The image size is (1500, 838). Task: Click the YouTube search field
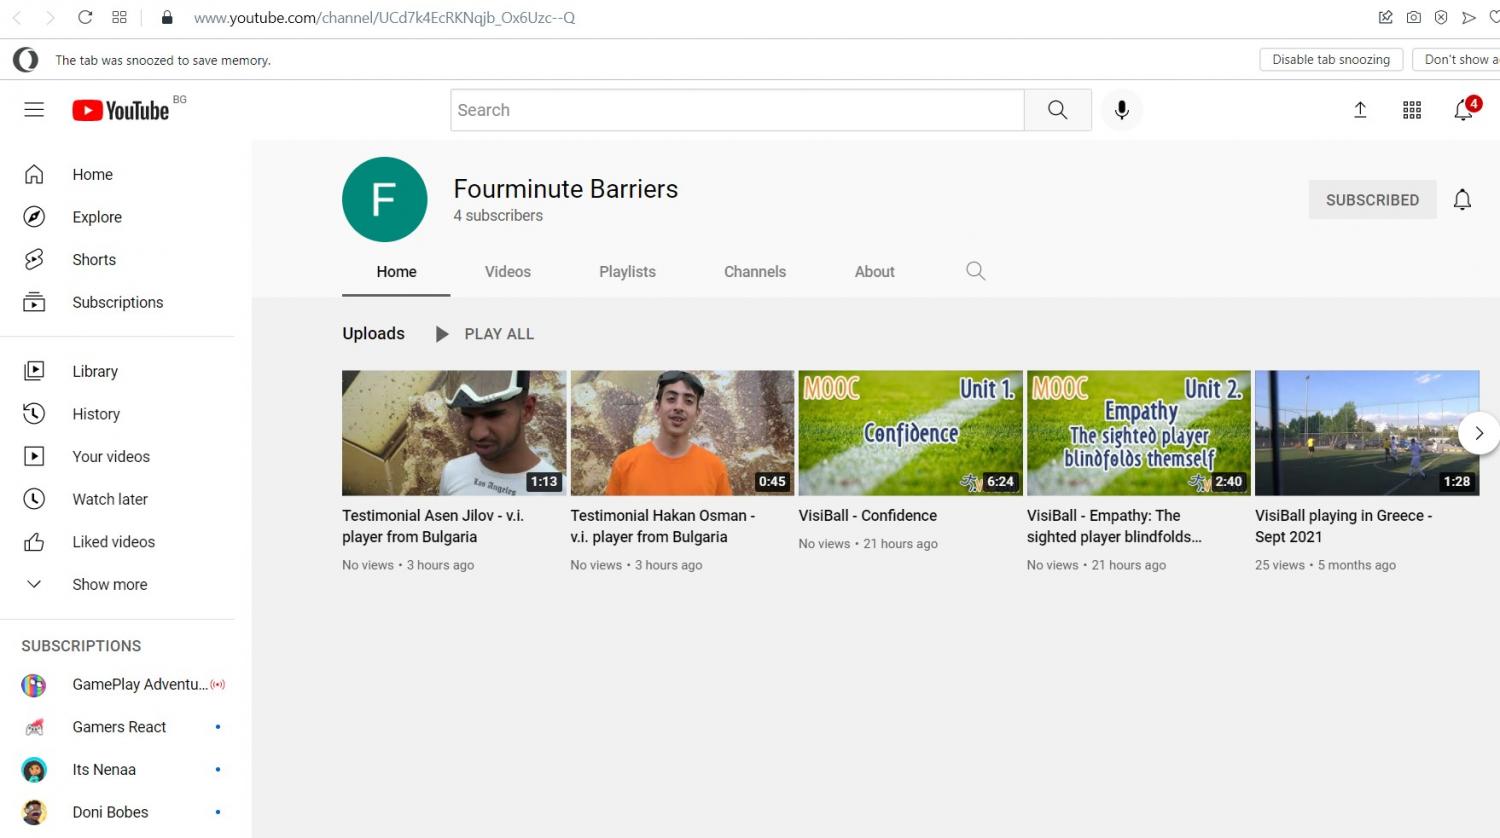click(x=737, y=110)
